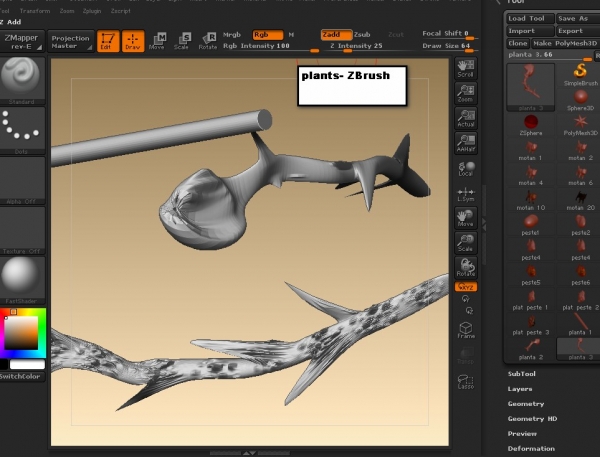
Task: Select the planta 1 tool
Action: coord(580,325)
